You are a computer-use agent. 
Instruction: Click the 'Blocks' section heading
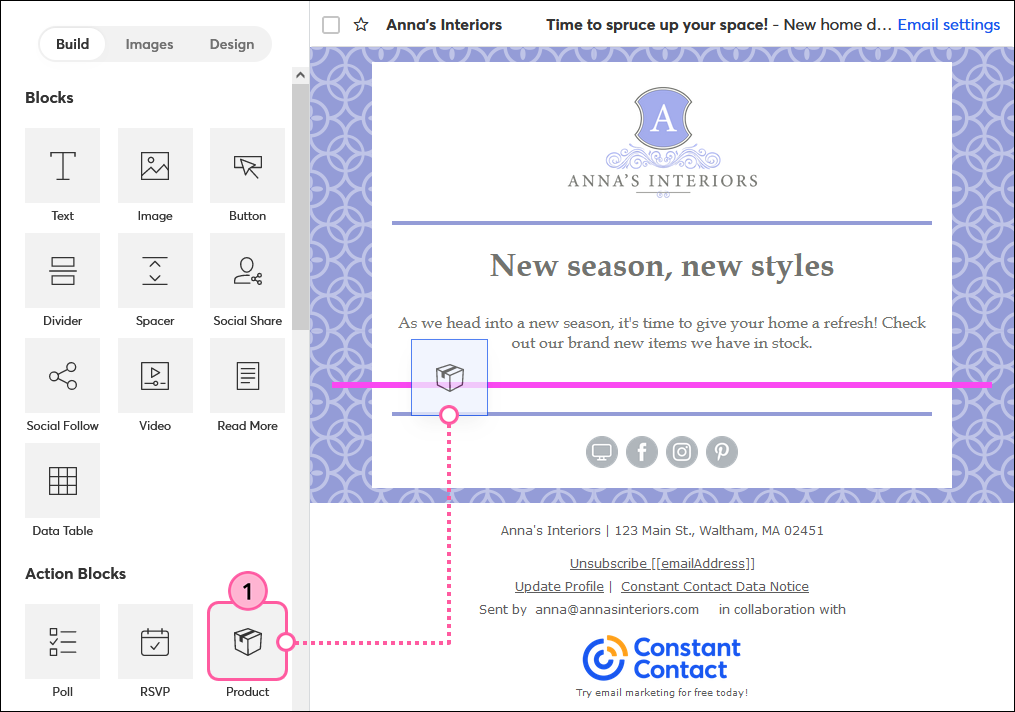(49, 98)
